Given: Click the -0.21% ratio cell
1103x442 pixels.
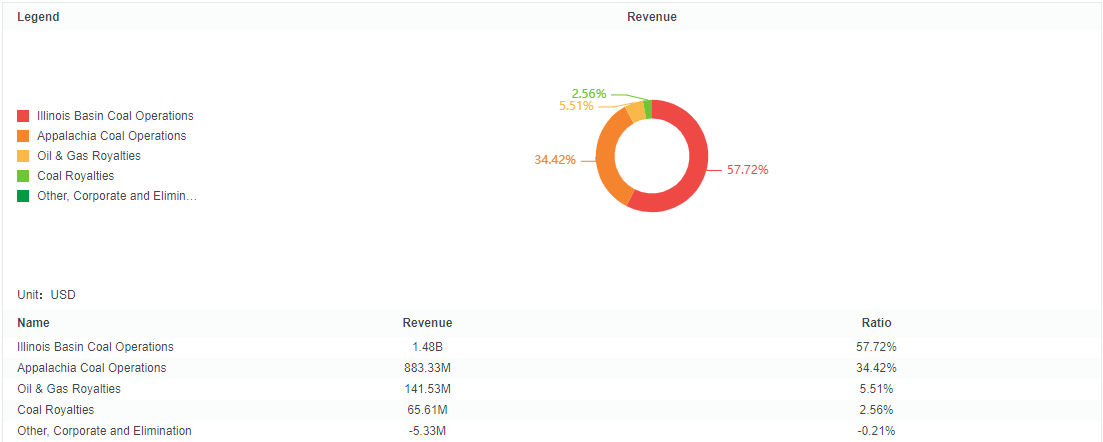Looking at the screenshot, I should (876, 431).
